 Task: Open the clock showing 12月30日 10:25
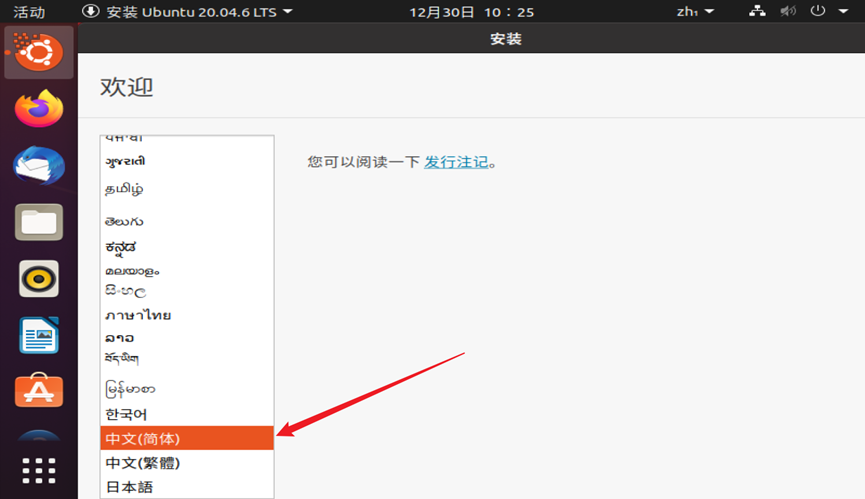[472, 12]
